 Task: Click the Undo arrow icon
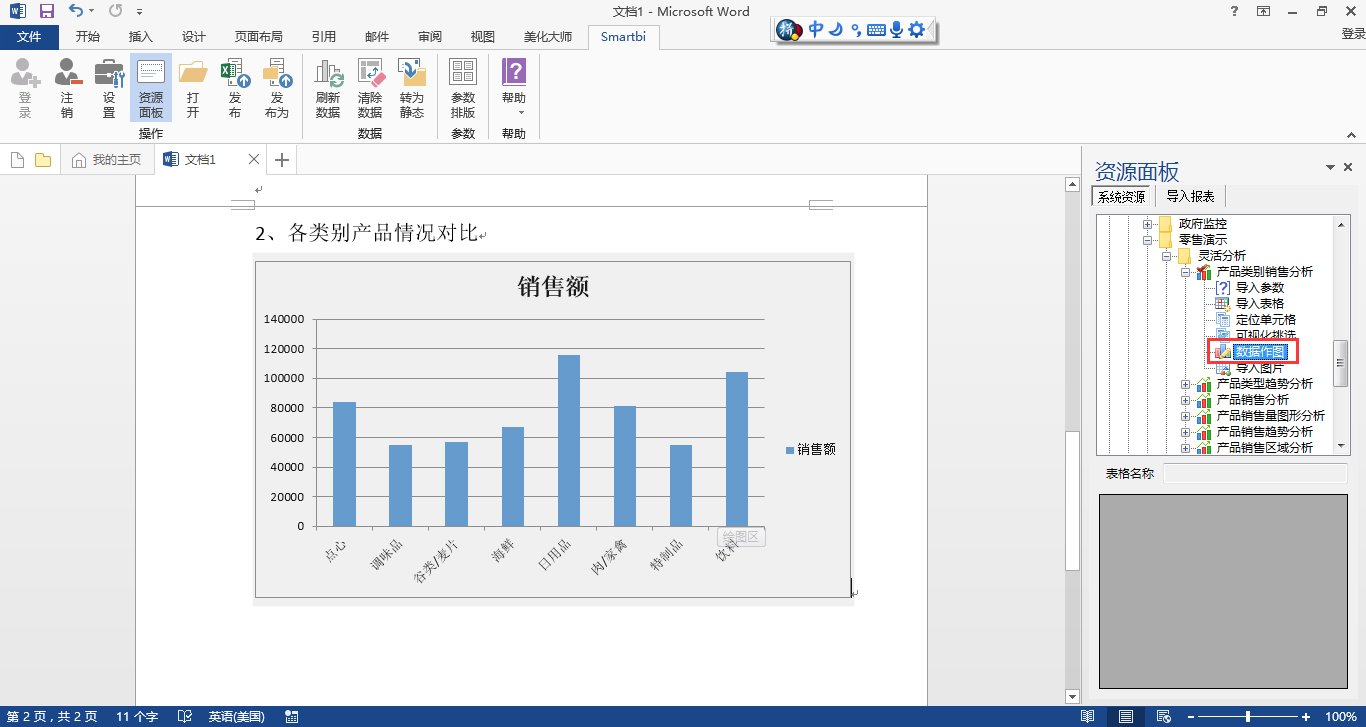pyautogui.click(x=76, y=12)
